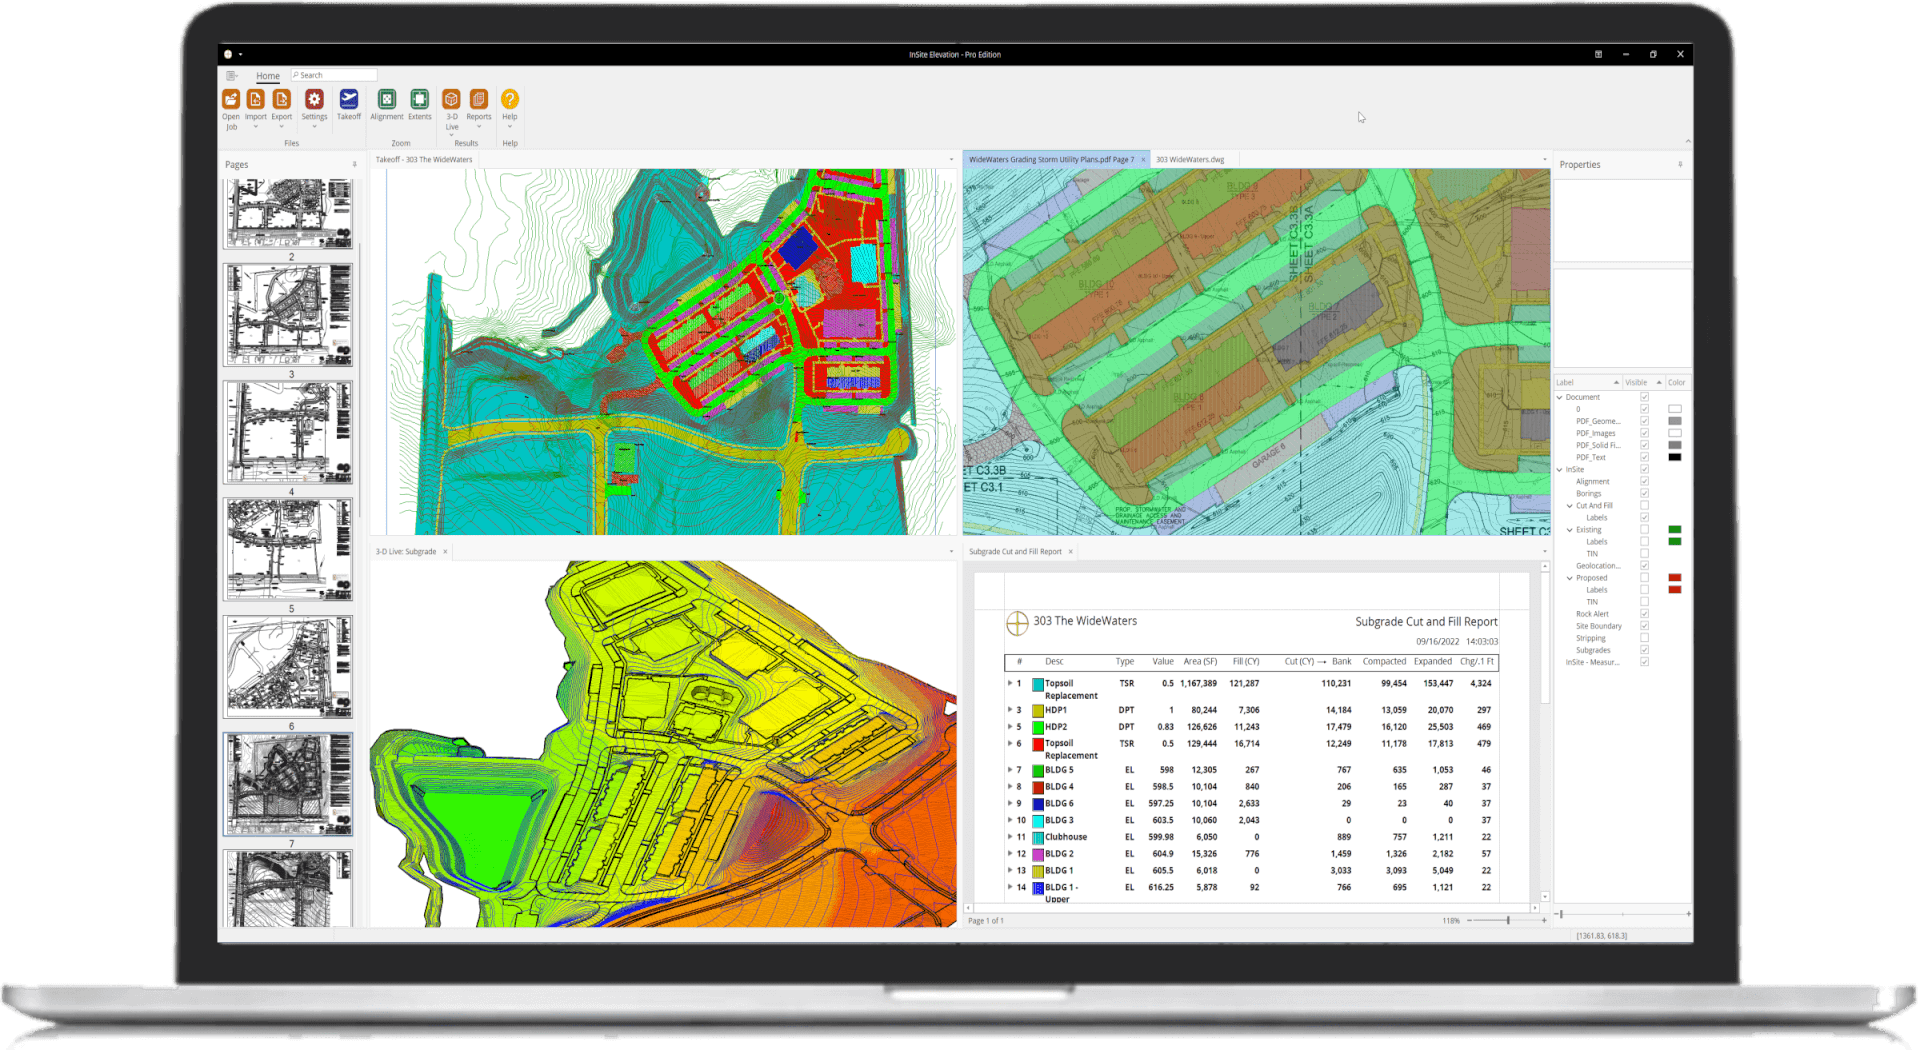The height and width of the screenshot is (1050, 1920).
Task: Open the Settings gear icon
Action: tap(314, 100)
